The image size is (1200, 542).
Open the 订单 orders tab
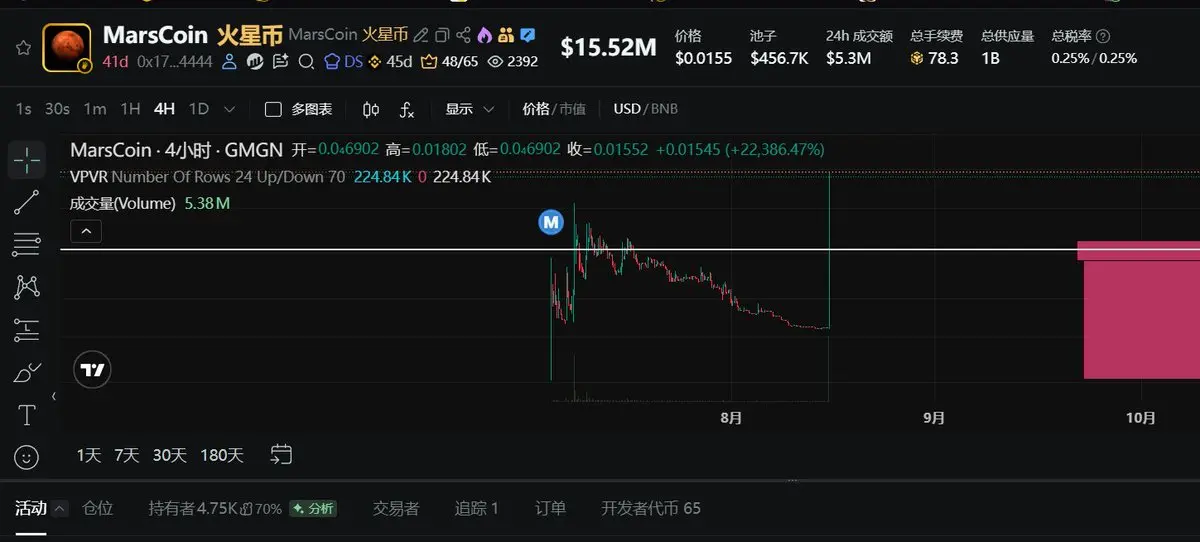(x=551, y=508)
